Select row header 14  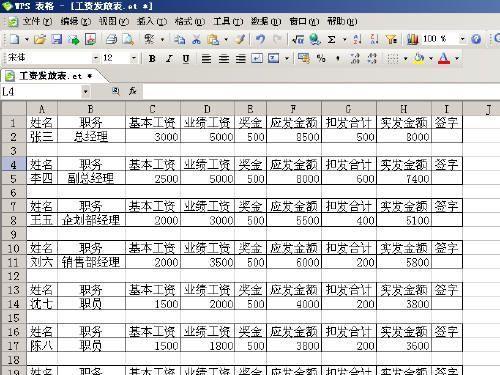[13, 304]
